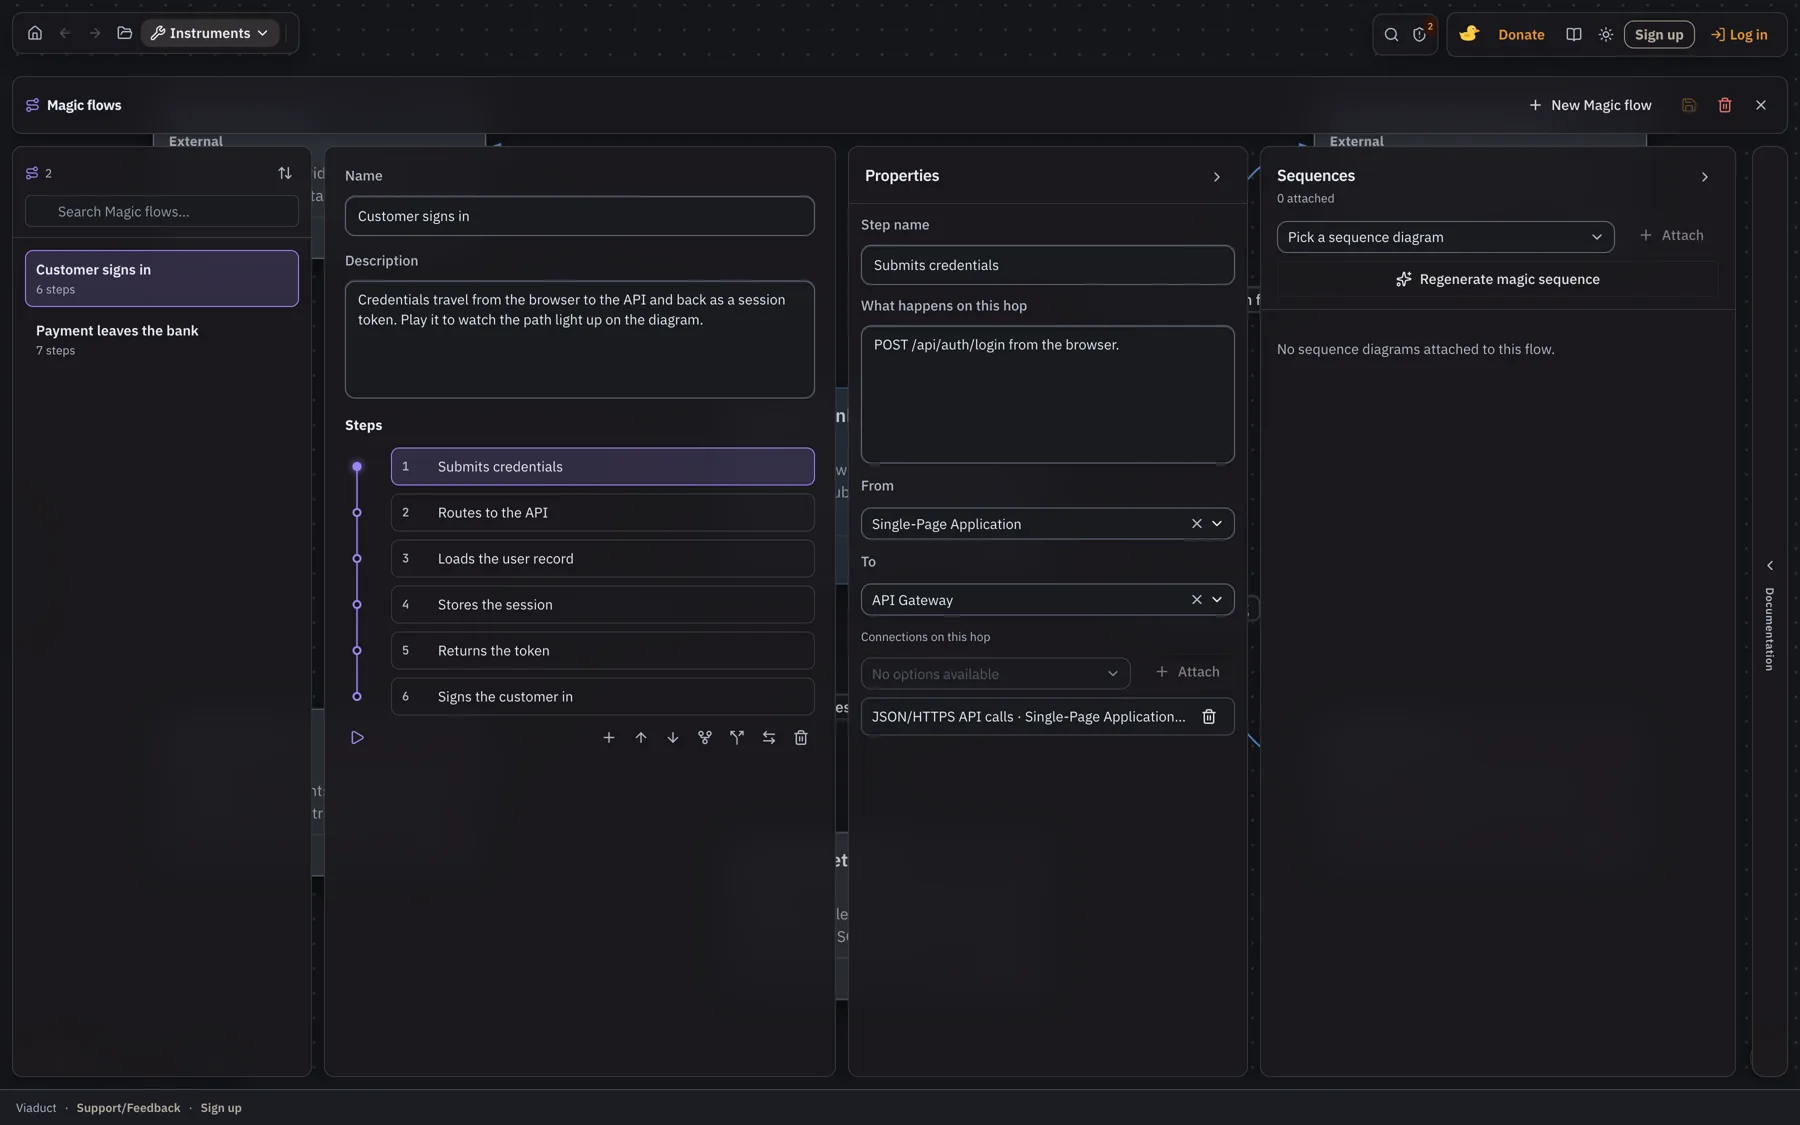Open the documentation book icon
Screen dimensions: 1800x1125
point(1574,35)
